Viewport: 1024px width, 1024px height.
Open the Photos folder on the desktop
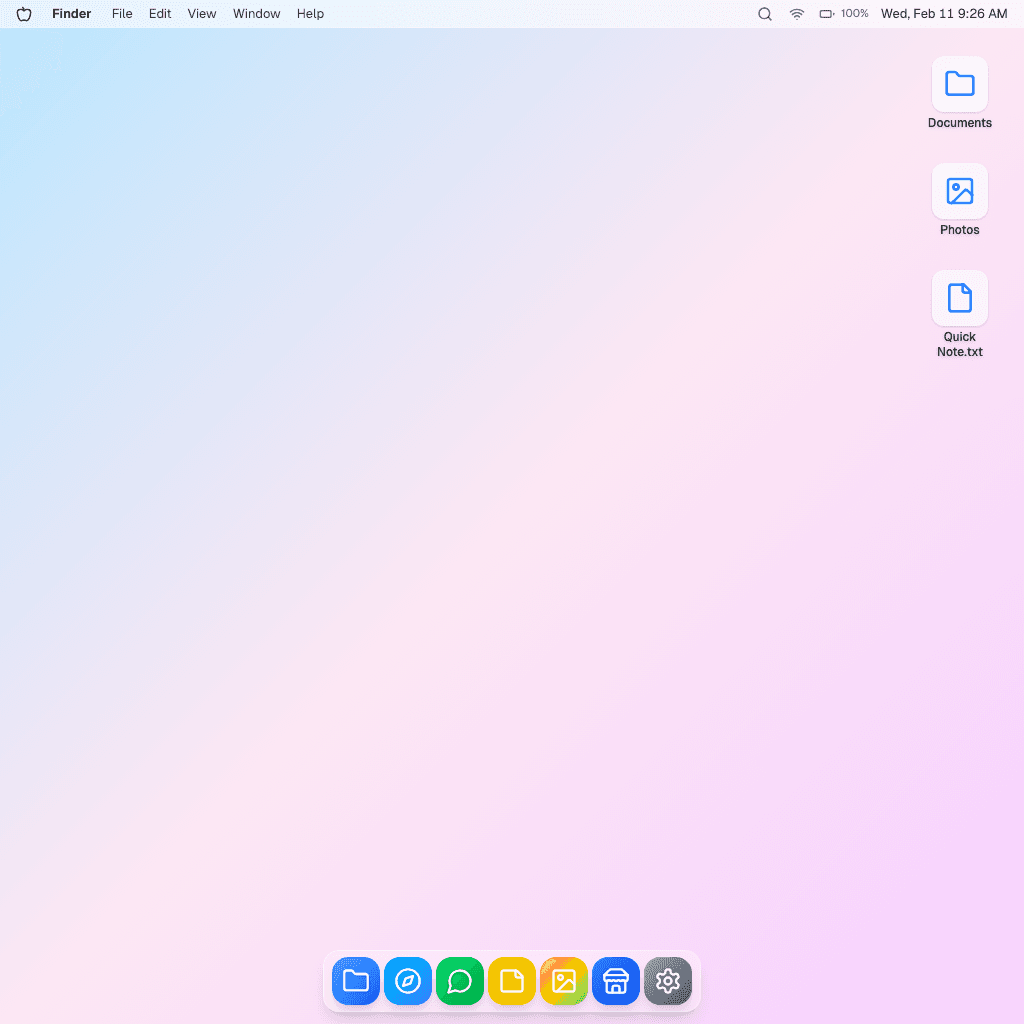(959, 191)
